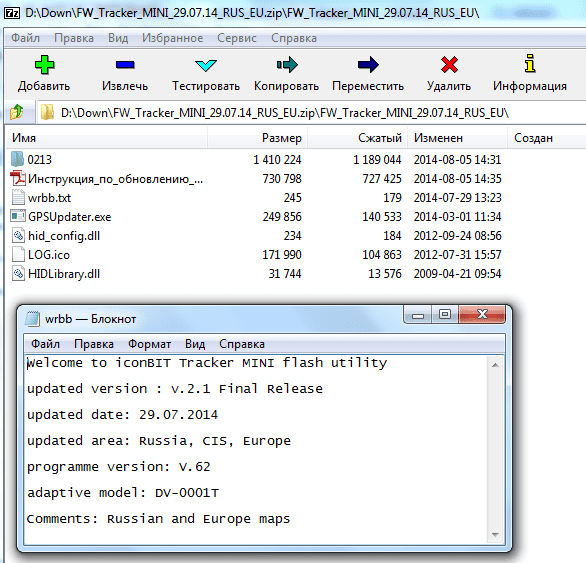
Task: Open the Справка menu in Notepad
Action: coord(242,344)
